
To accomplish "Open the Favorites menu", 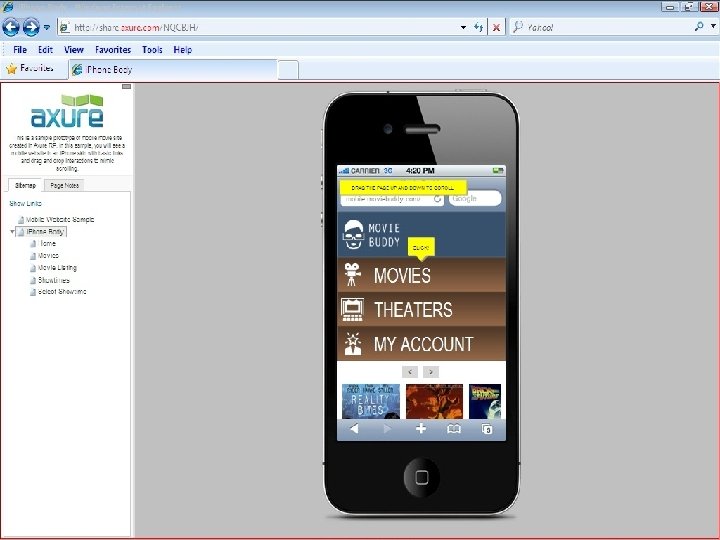I will tap(113, 50).
